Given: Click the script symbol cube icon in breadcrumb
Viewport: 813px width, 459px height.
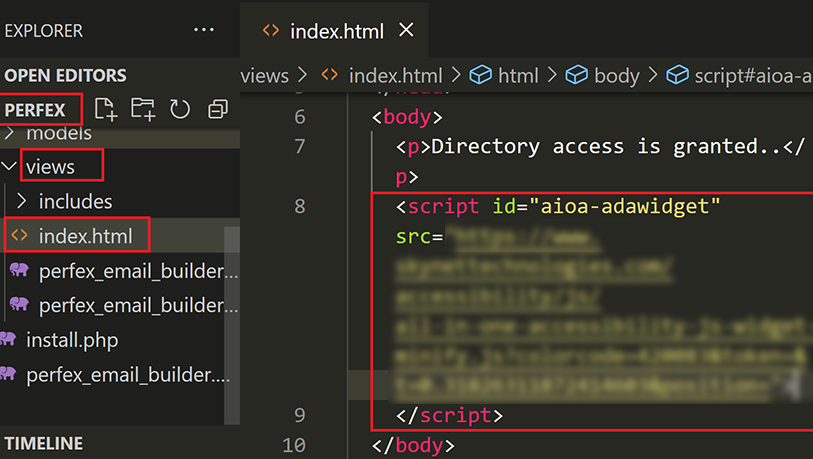Looking at the screenshot, I should coord(677,75).
